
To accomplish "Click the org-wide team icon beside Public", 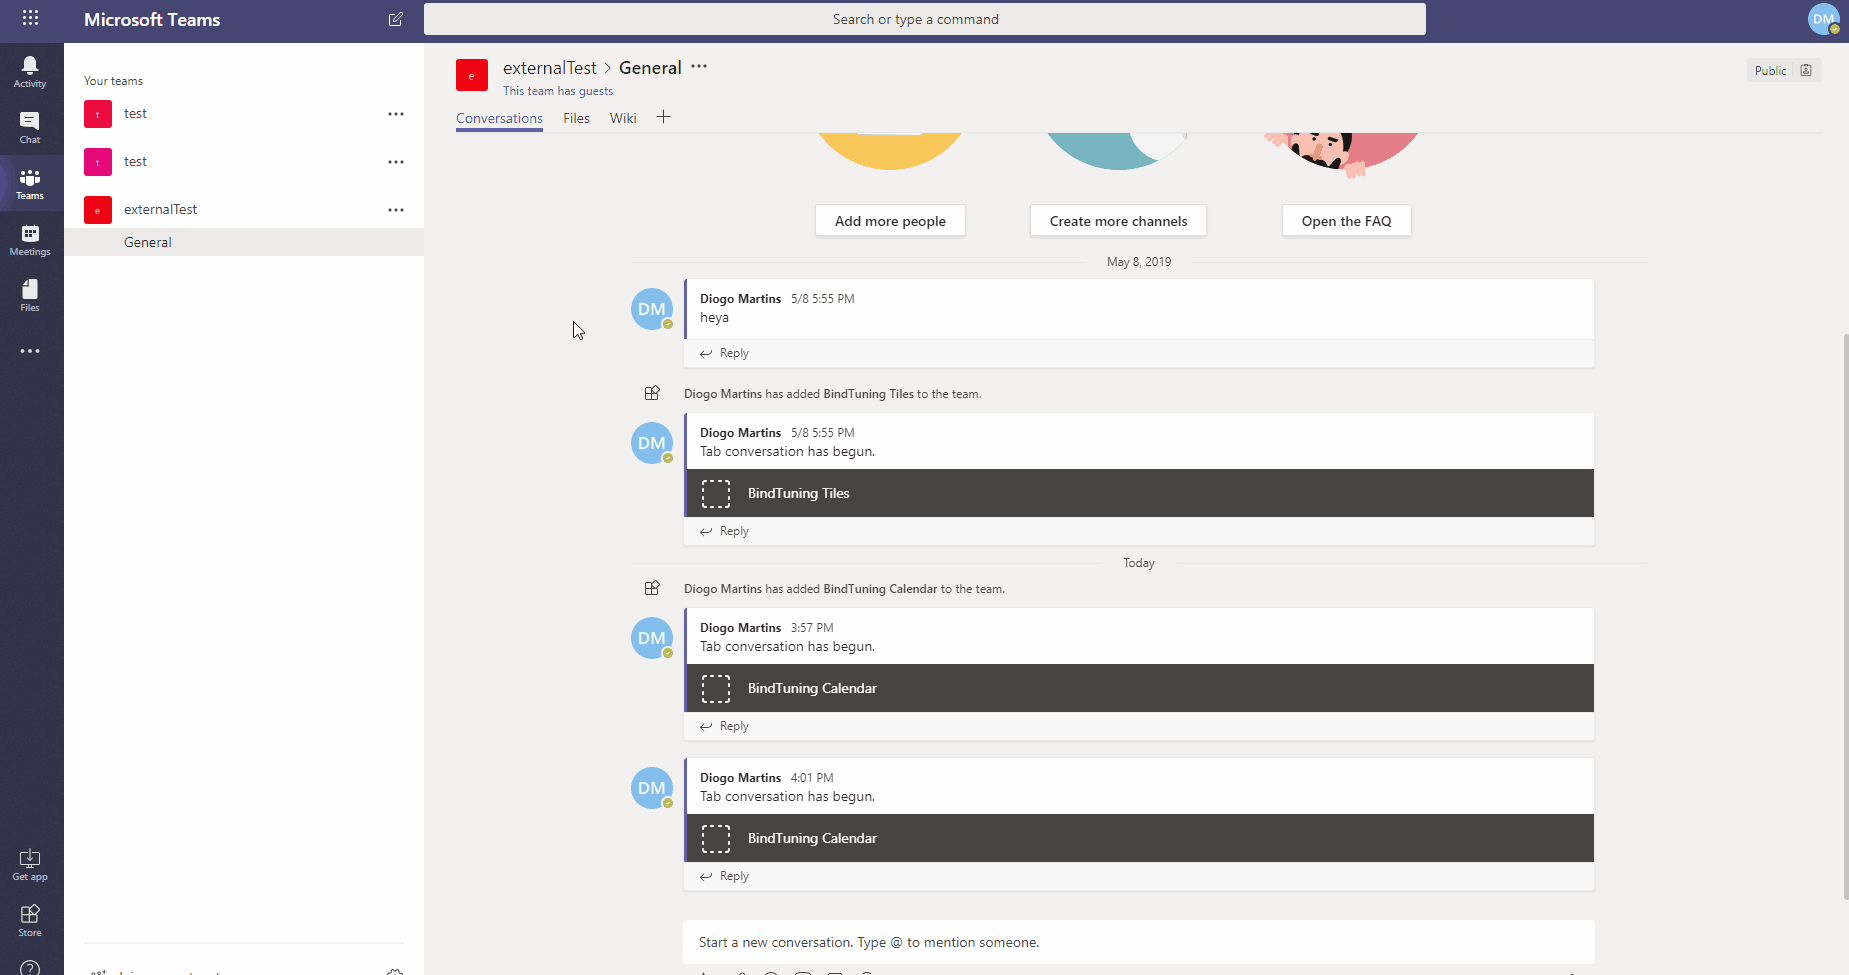I will (1806, 70).
